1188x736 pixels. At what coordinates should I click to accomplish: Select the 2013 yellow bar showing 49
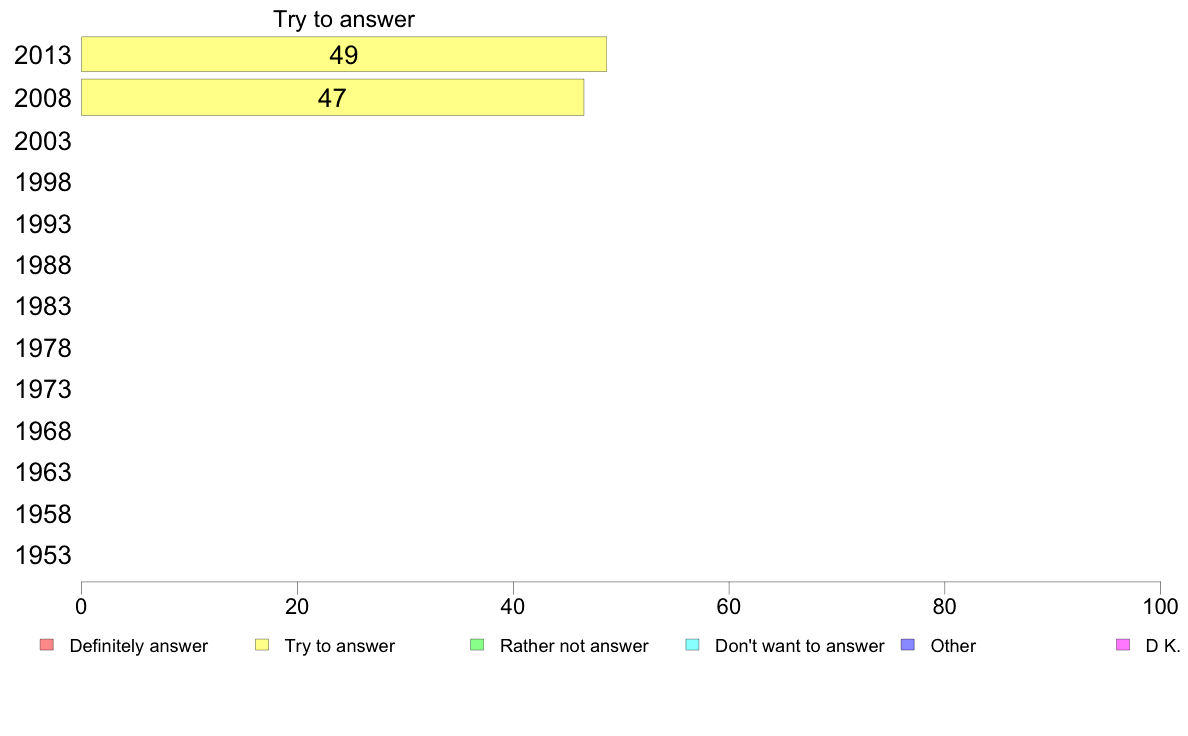click(x=344, y=54)
